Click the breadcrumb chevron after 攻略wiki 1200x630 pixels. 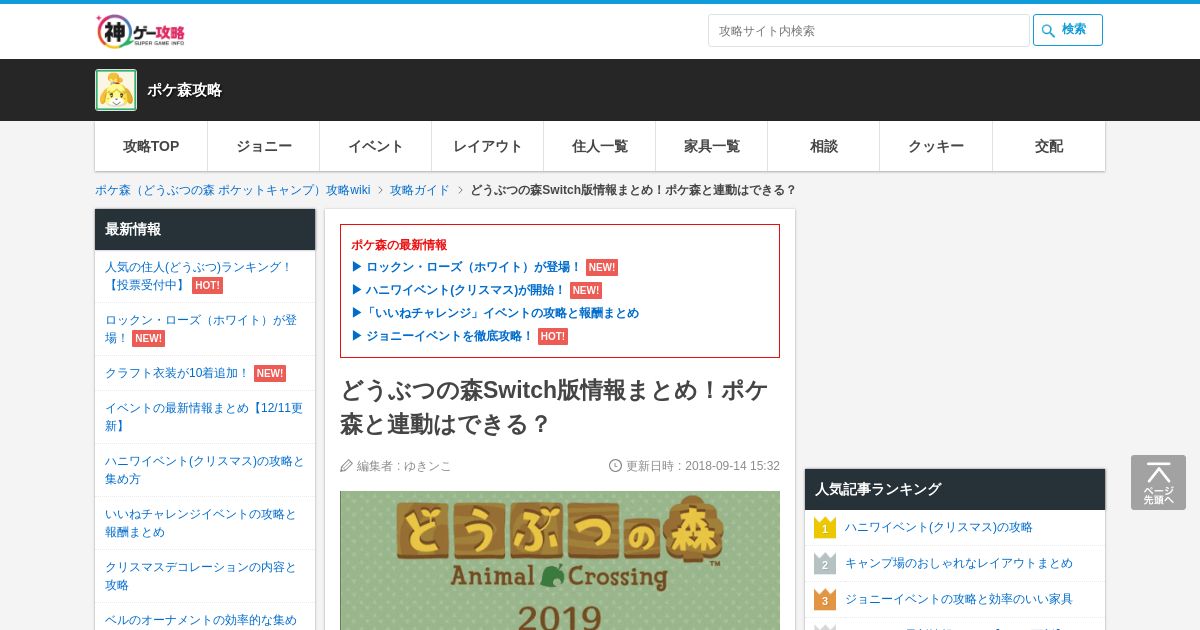pyautogui.click(x=380, y=190)
